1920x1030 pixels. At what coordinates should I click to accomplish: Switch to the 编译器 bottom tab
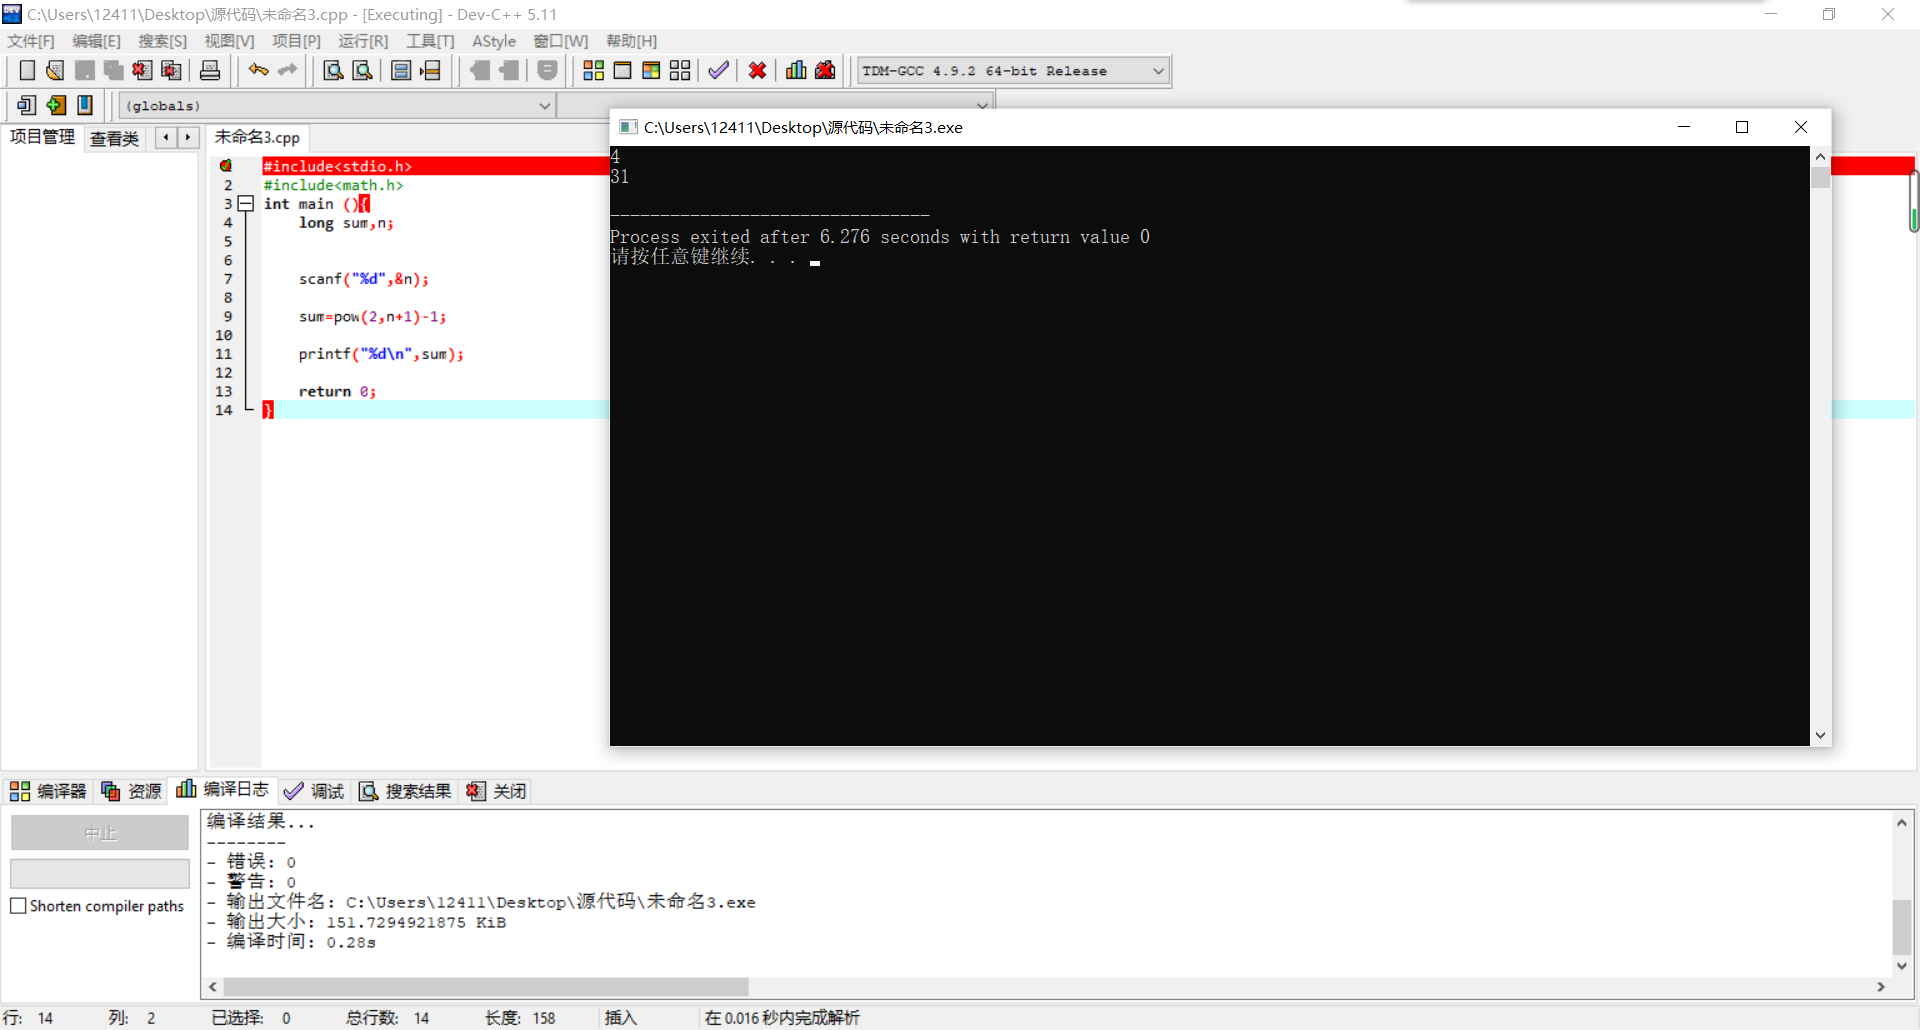(48, 791)
